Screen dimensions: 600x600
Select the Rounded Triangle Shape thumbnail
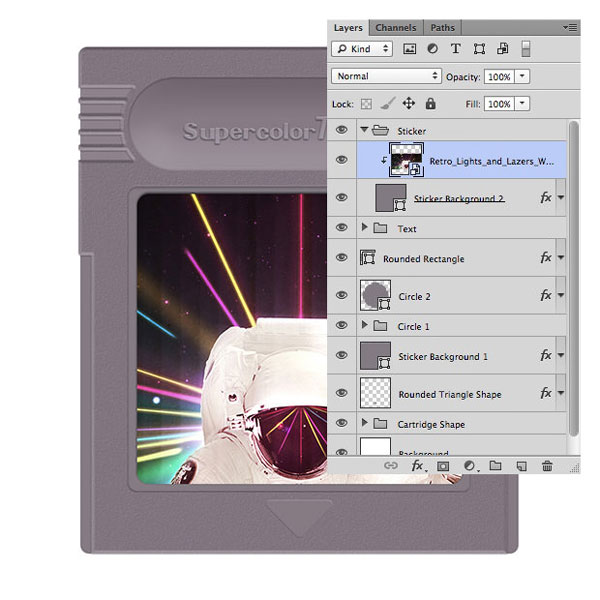pyautogui.click(x=375, y=393)
